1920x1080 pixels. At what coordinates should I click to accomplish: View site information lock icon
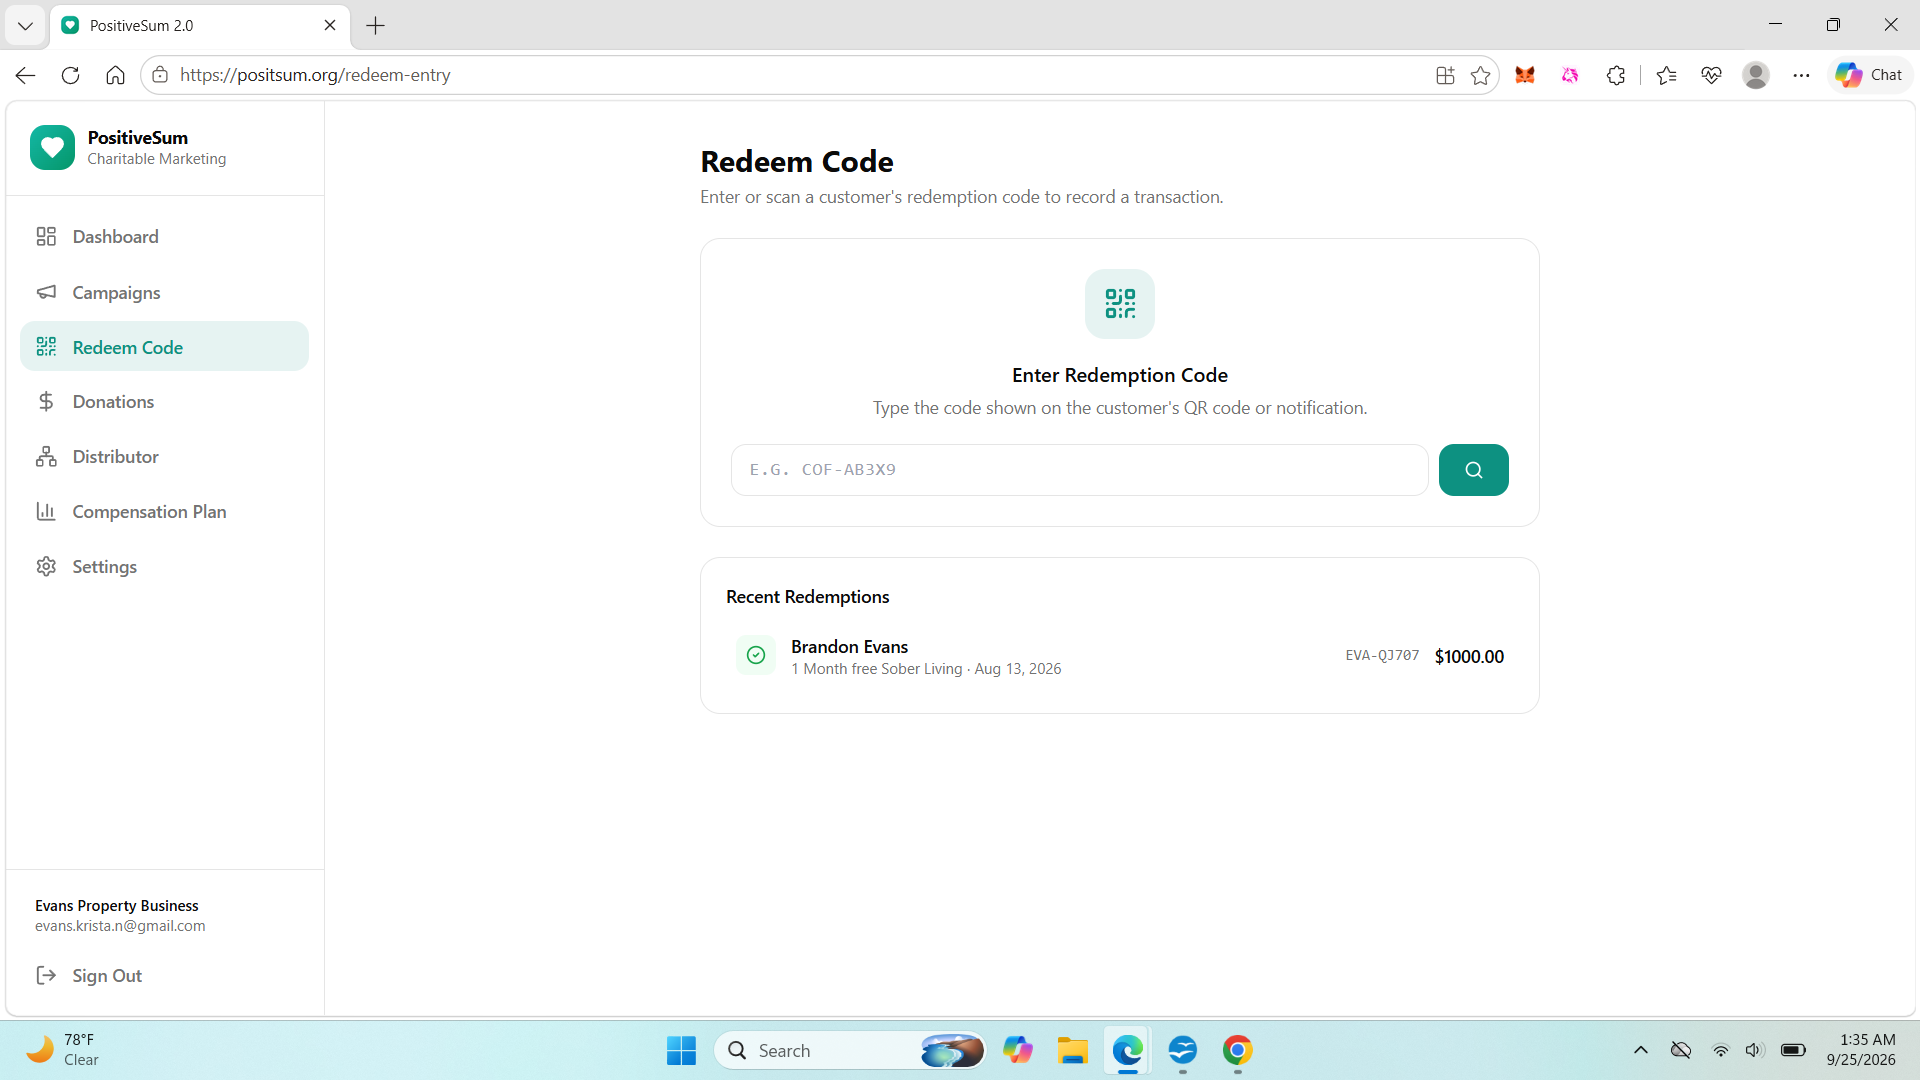(x=160, y=75)
